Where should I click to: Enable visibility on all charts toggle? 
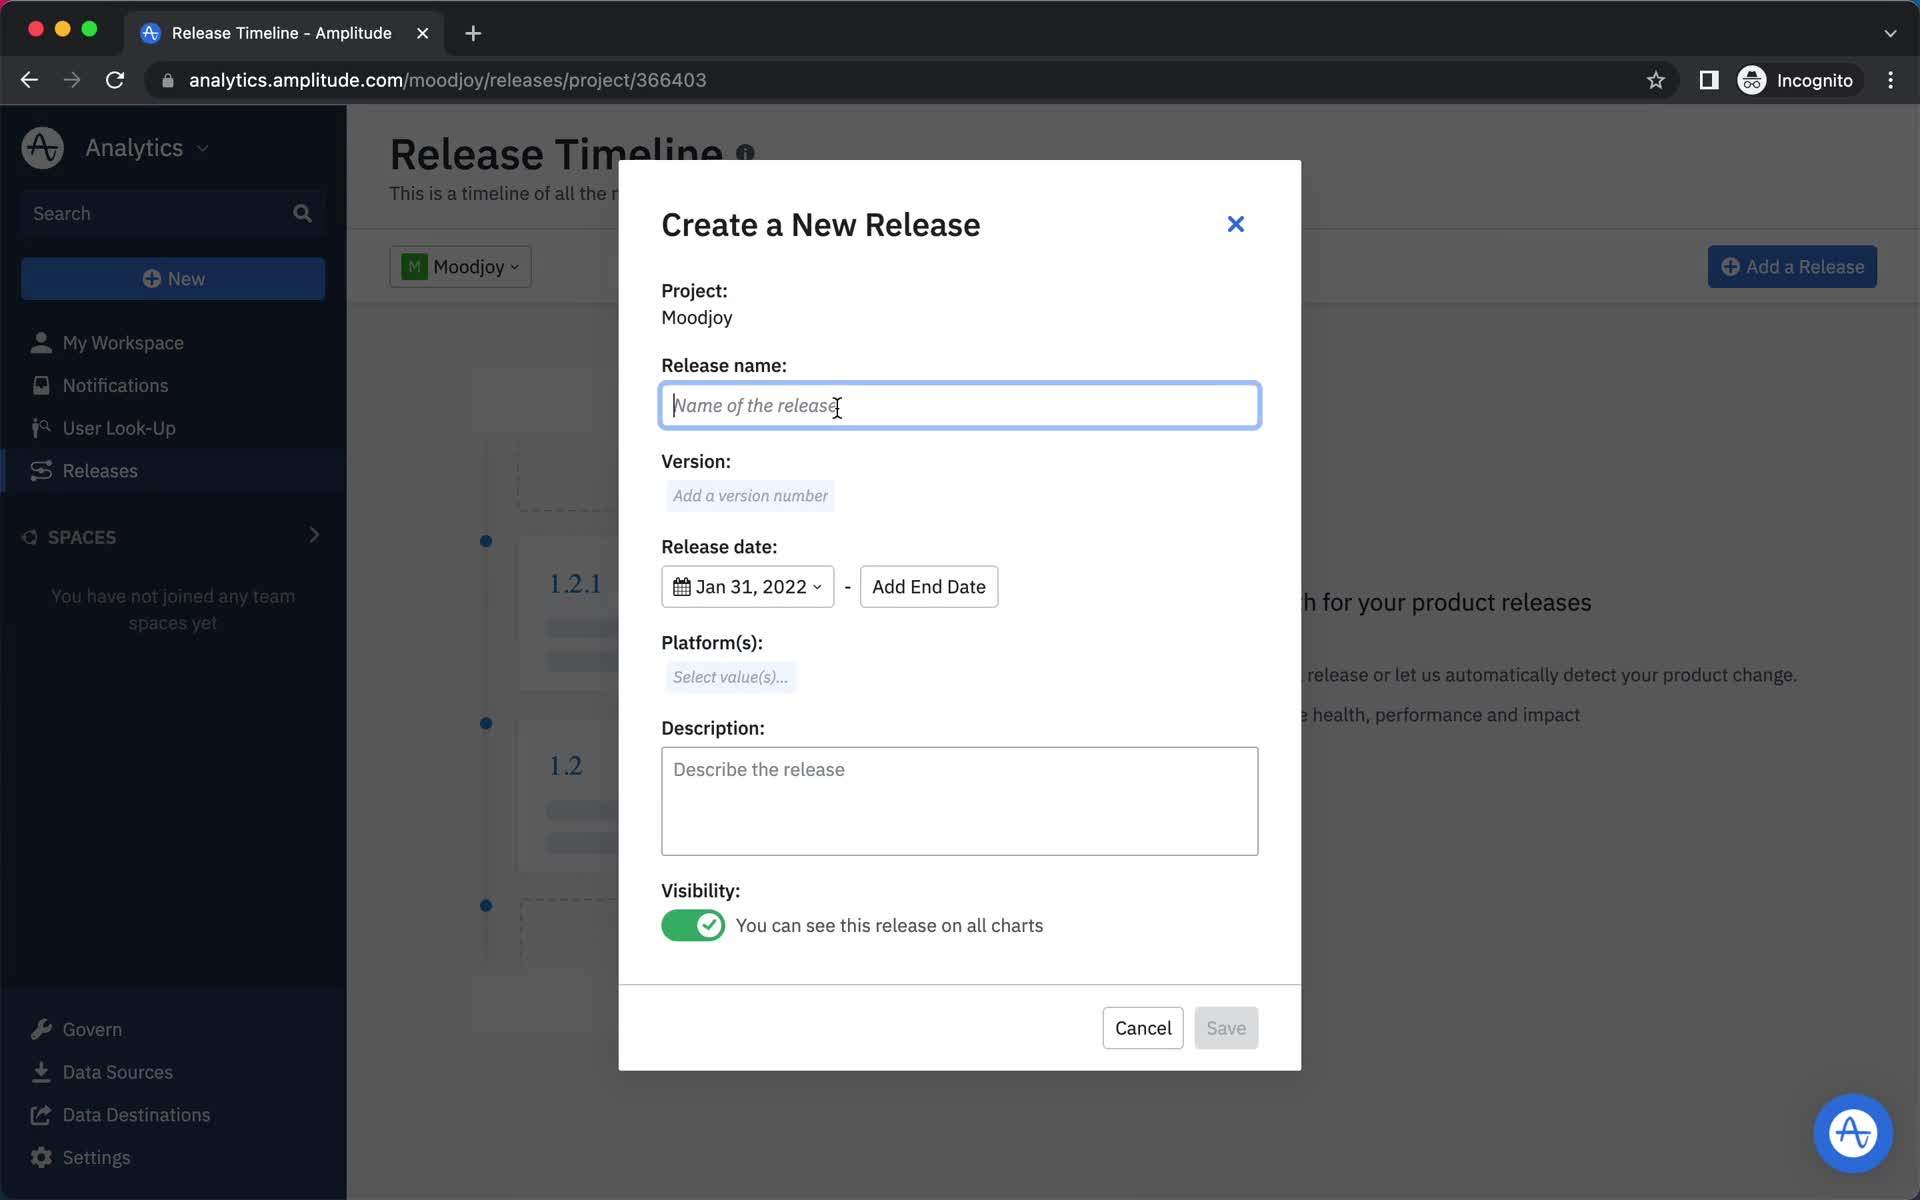(x=693, y=924)
